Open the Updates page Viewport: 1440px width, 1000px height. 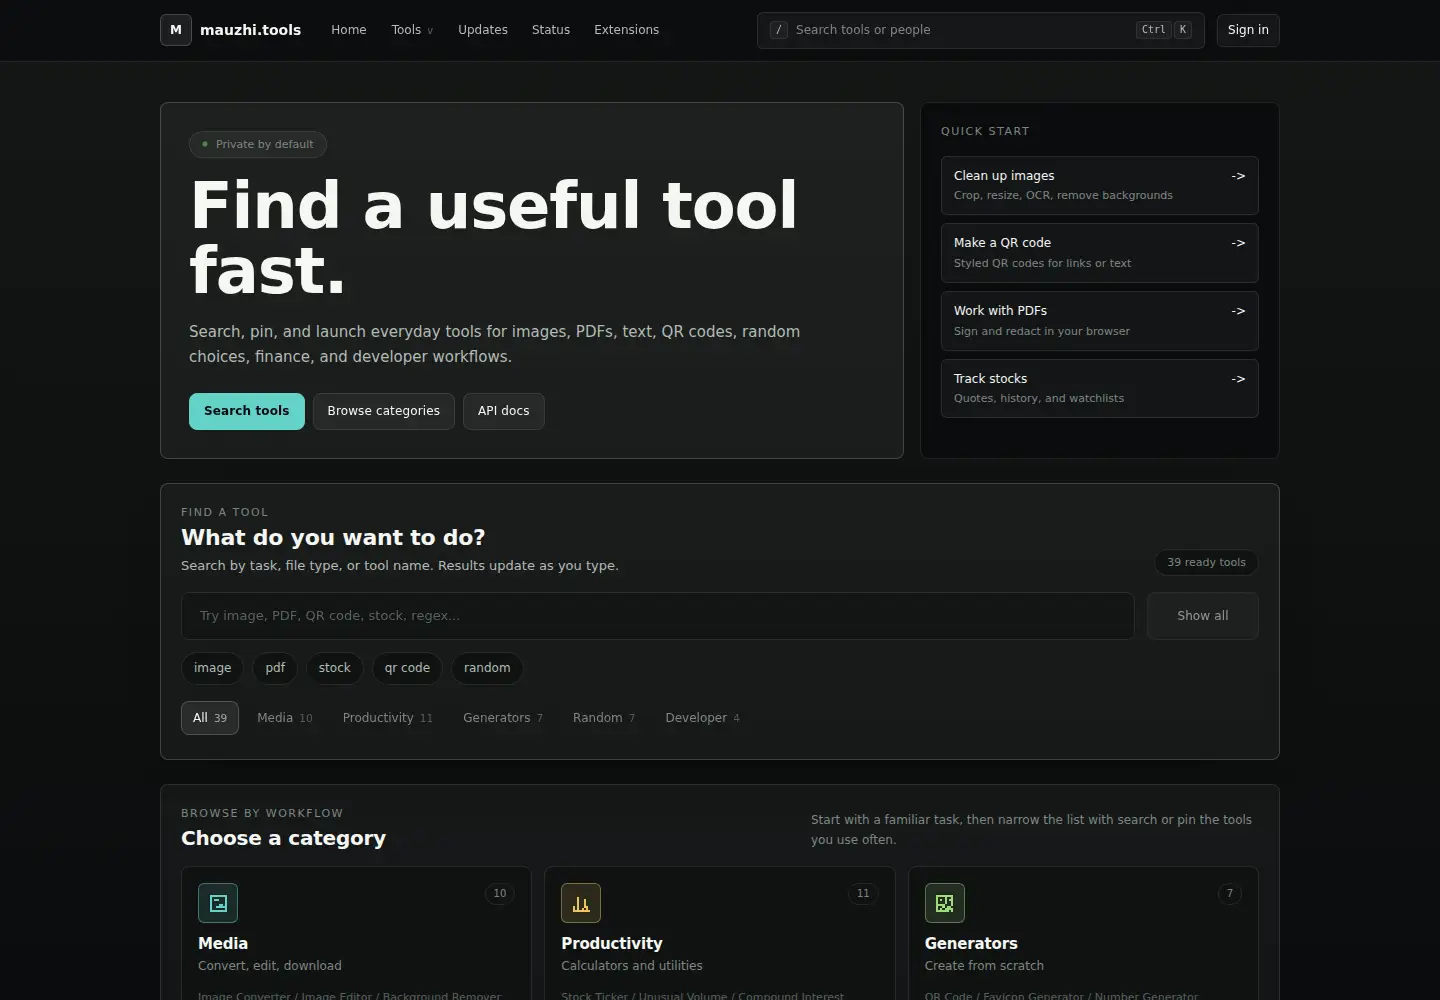pos(483,30)
